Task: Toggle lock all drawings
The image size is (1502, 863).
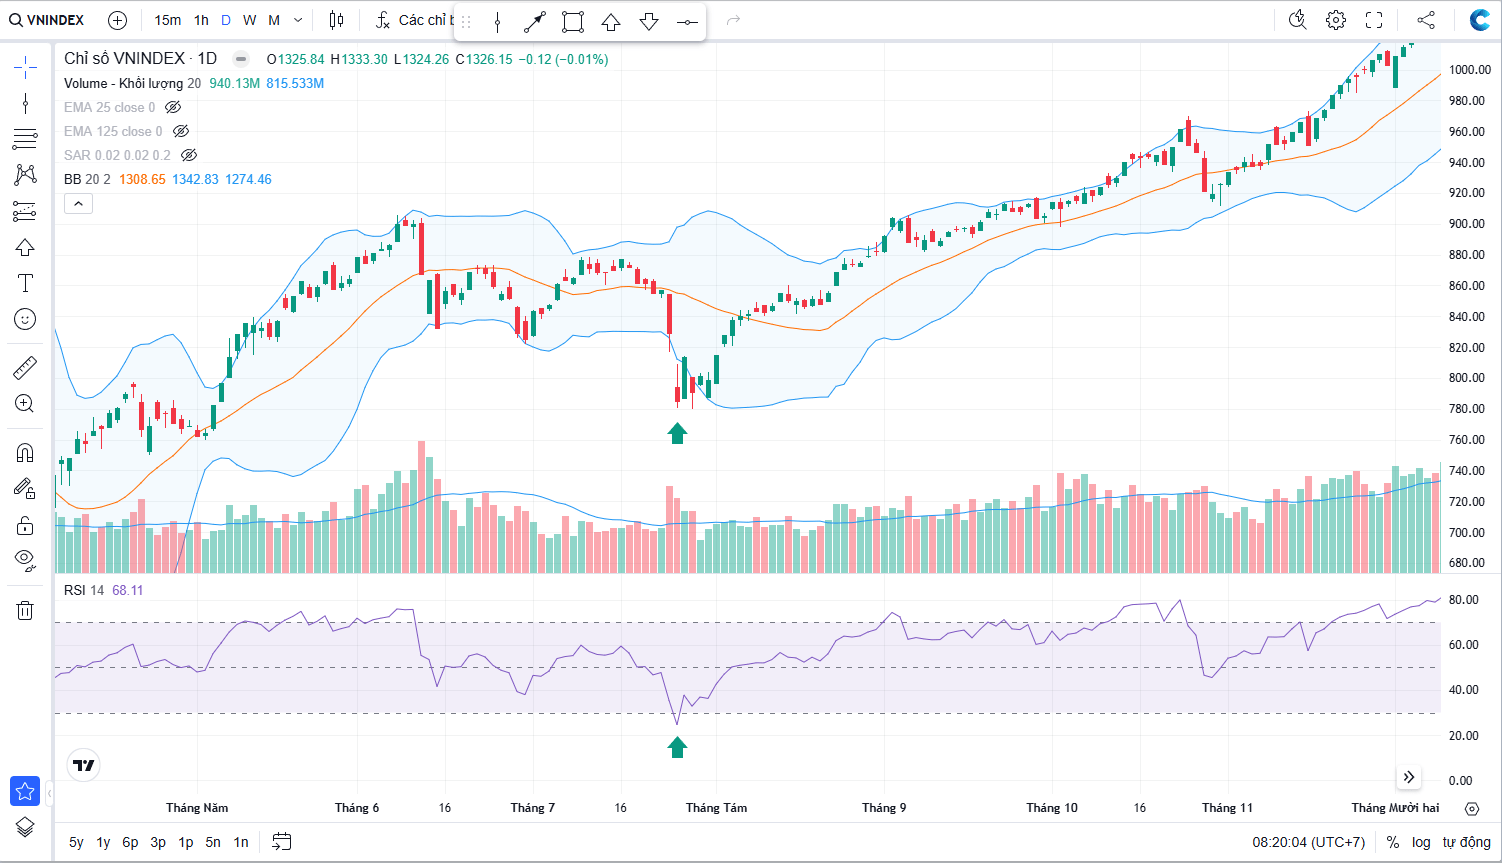Action: pyautogui.click(x=25, y=525)
